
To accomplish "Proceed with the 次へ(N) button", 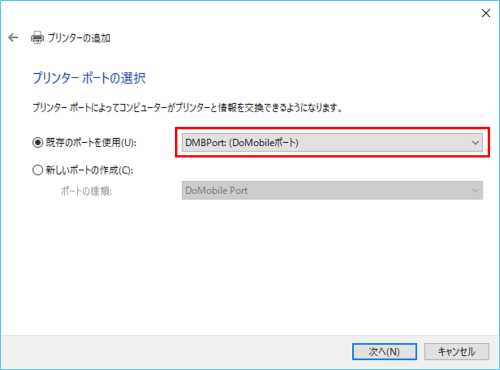I will point(384,352).
